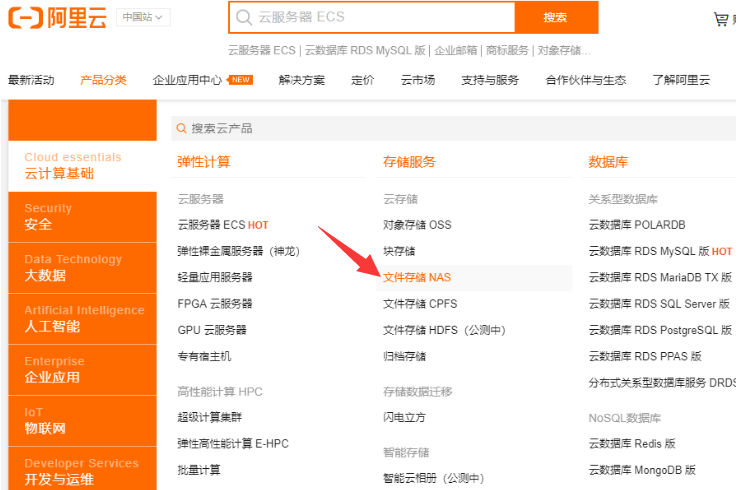Viewport: 743px width, 490px height.
Task: Open the 企业应用中心 menu
Action: coord(187,80)
